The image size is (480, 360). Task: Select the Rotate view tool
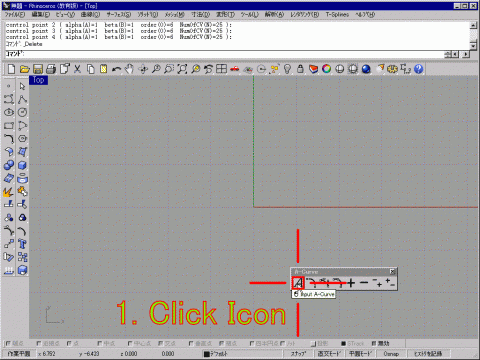coord(143,69)
